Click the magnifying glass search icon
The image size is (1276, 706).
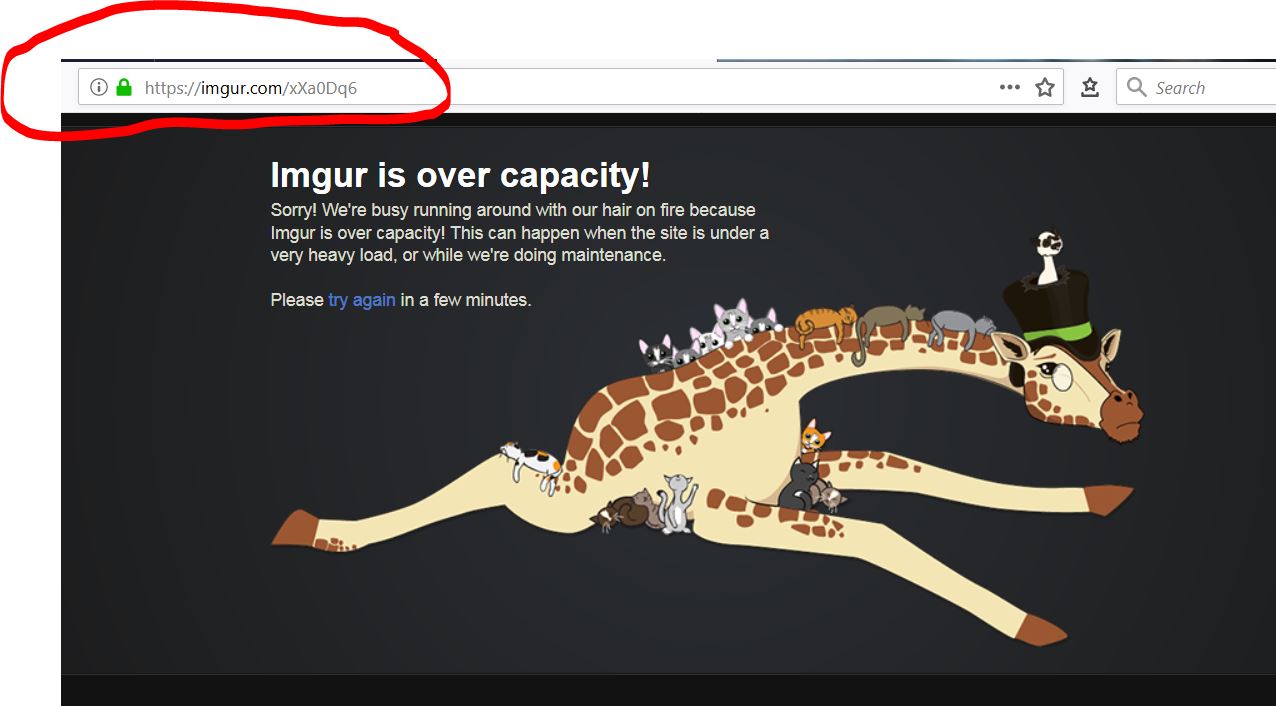[x=1136, y=87]
